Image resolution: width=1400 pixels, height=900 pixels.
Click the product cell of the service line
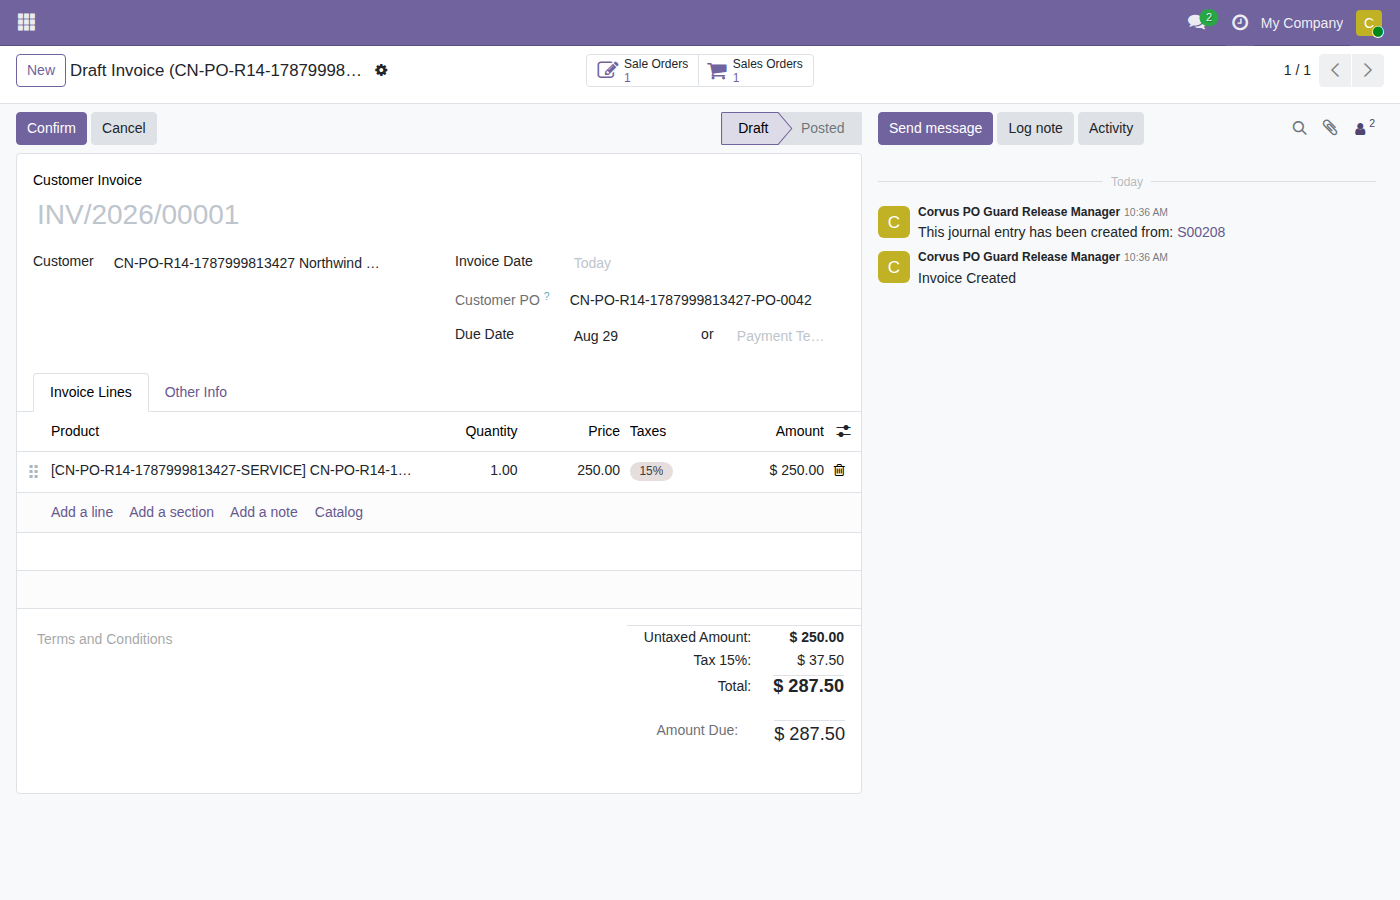coord(231,470)
